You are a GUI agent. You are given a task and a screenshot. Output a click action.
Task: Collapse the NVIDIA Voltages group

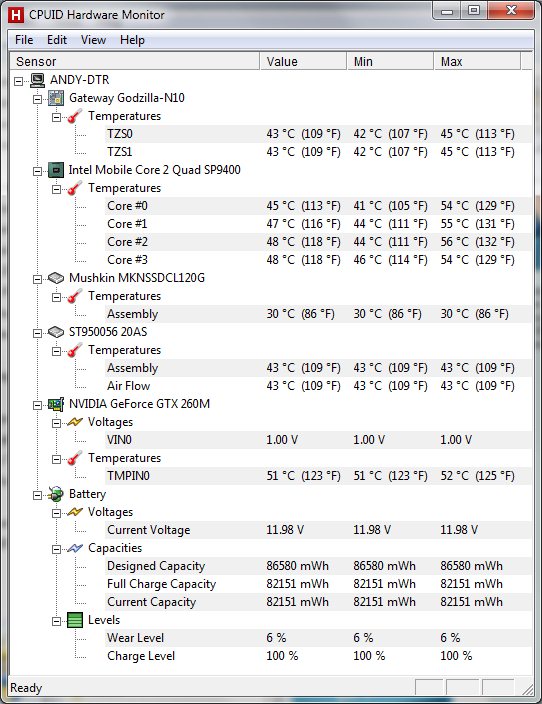point(57,423)
